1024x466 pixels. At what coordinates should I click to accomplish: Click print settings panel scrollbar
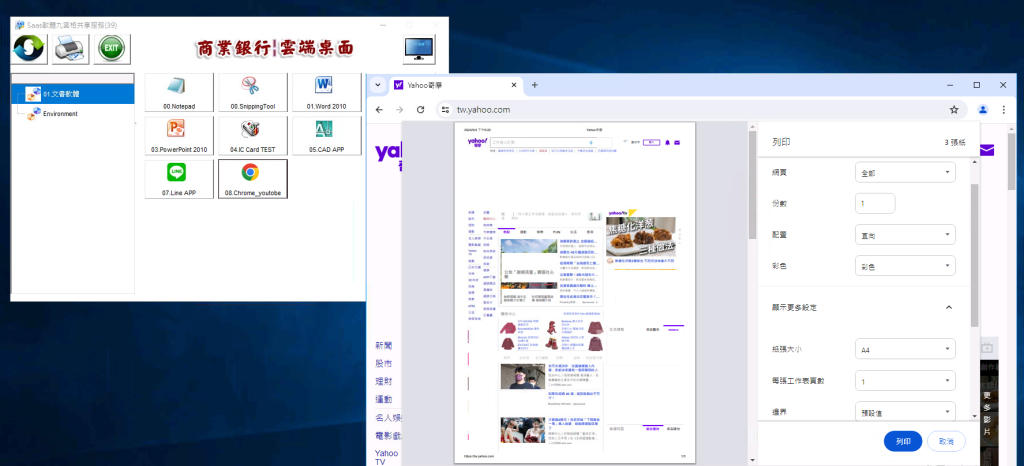pyautogui.click(x=974, y=255)
